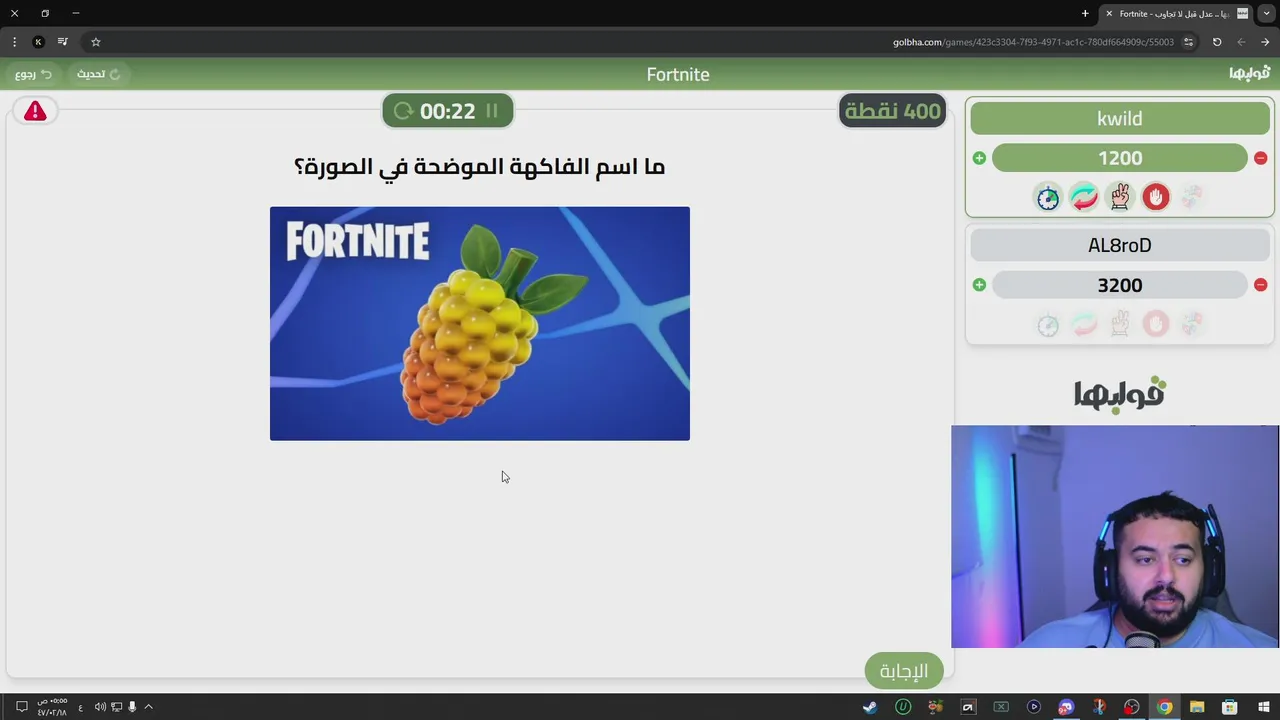This screenshot has width=1280, height=720.
Task: Use kwild's stopwatch power-up
Action: [x=1048, y=197]
